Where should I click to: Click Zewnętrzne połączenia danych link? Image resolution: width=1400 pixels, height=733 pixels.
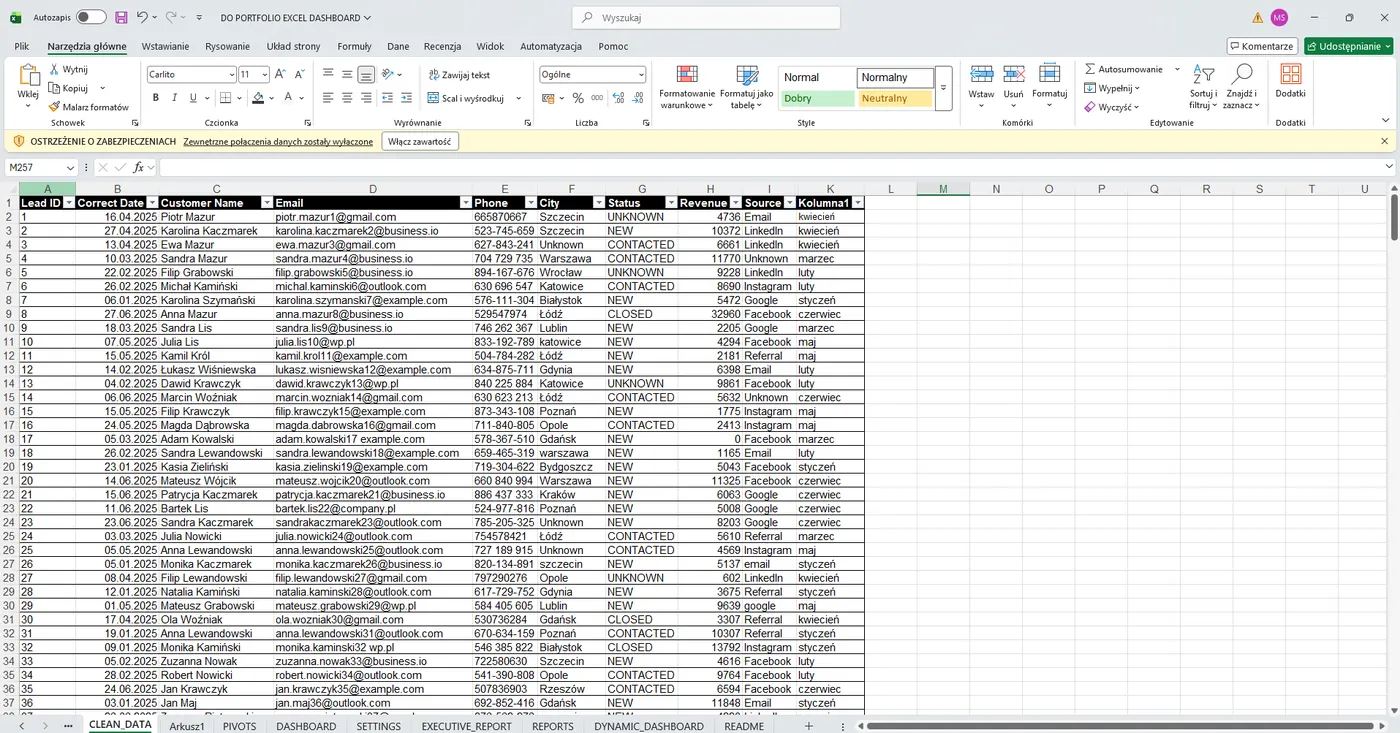[278, 141]
